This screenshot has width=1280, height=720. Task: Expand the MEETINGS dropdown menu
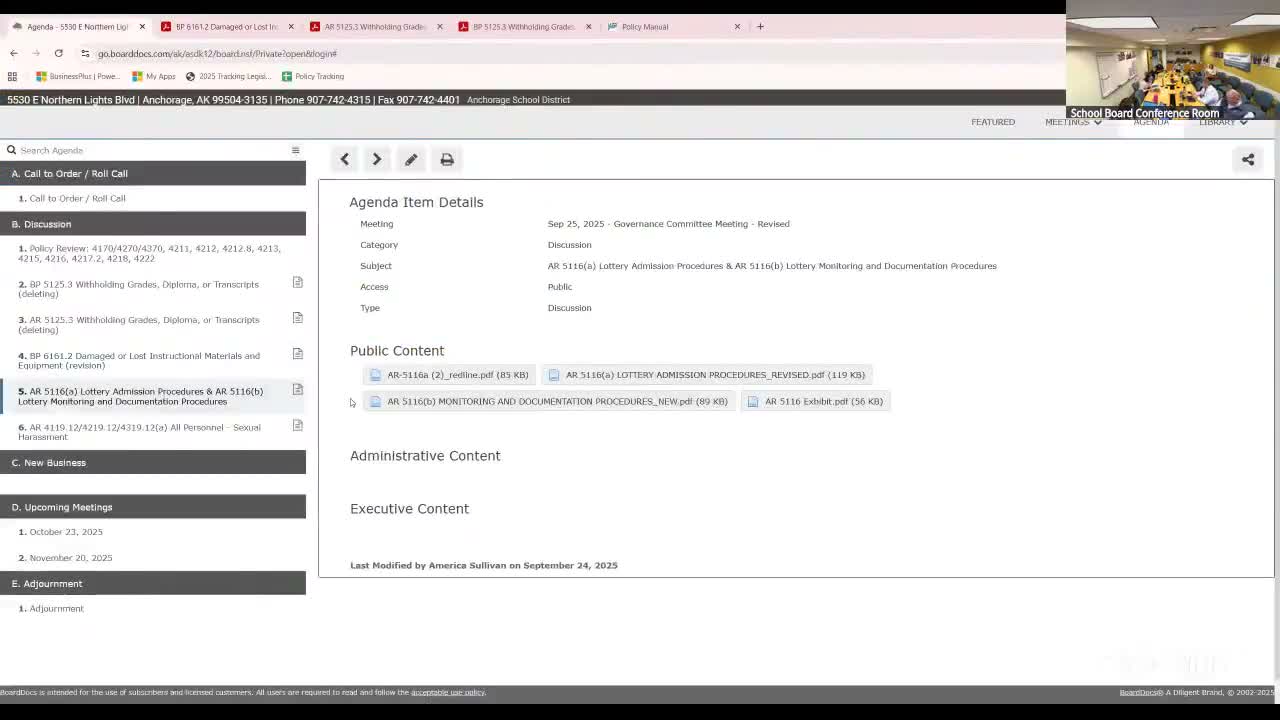[x=1073, y=122]
